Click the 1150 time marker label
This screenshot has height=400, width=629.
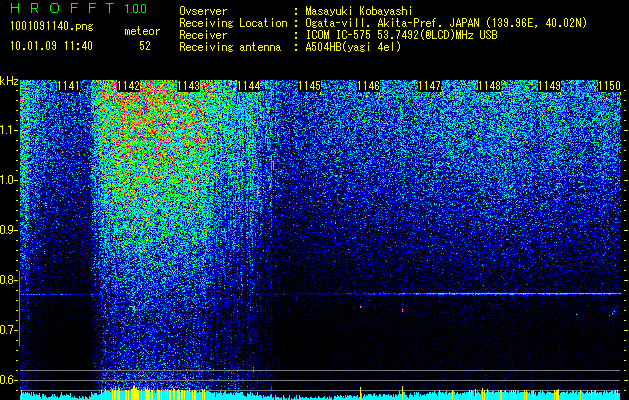coord(609,86)
